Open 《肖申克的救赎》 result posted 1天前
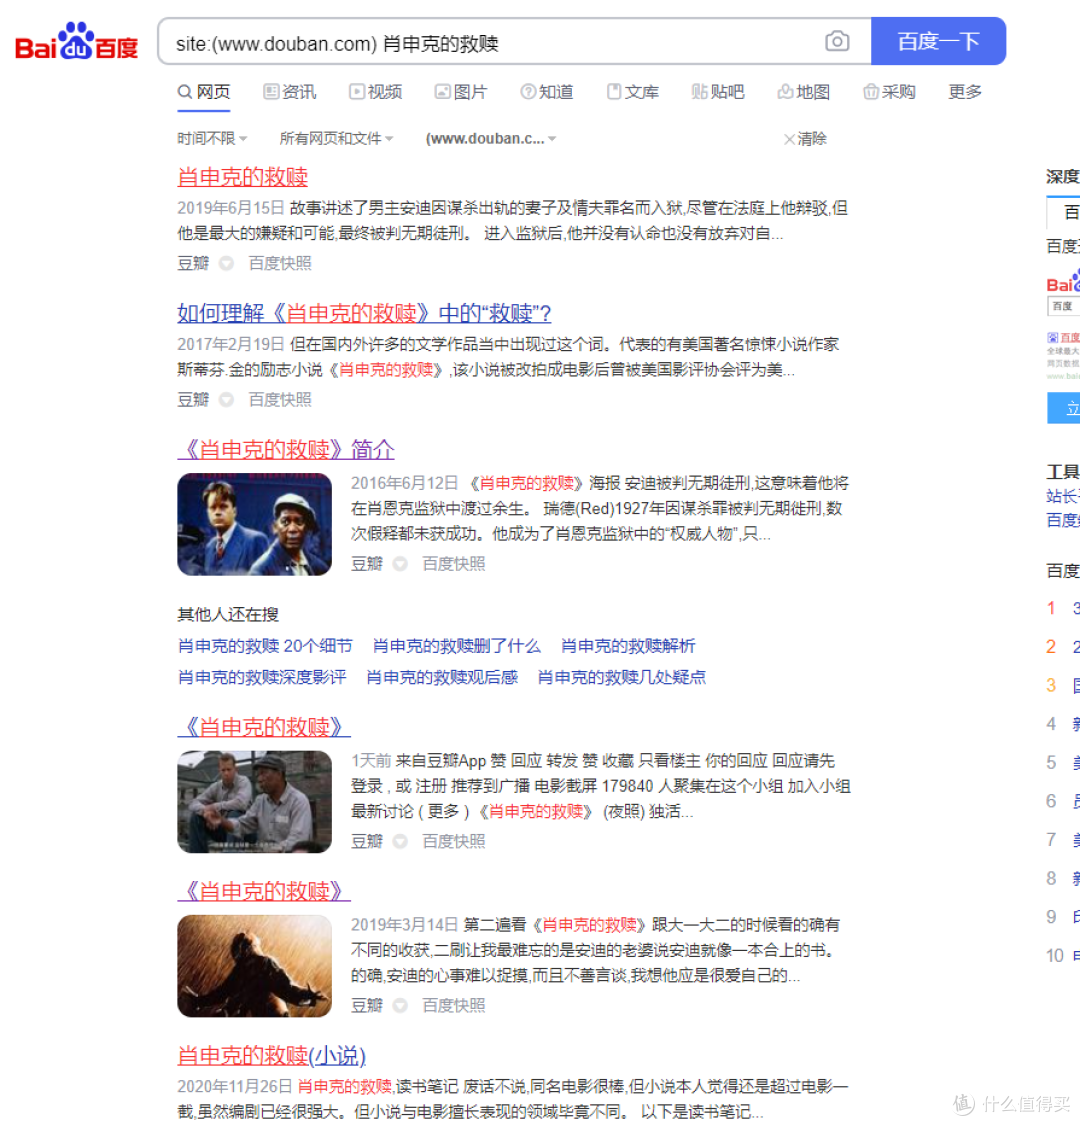This screenshot has width=1080, height=1126. [x=264, y=727]
